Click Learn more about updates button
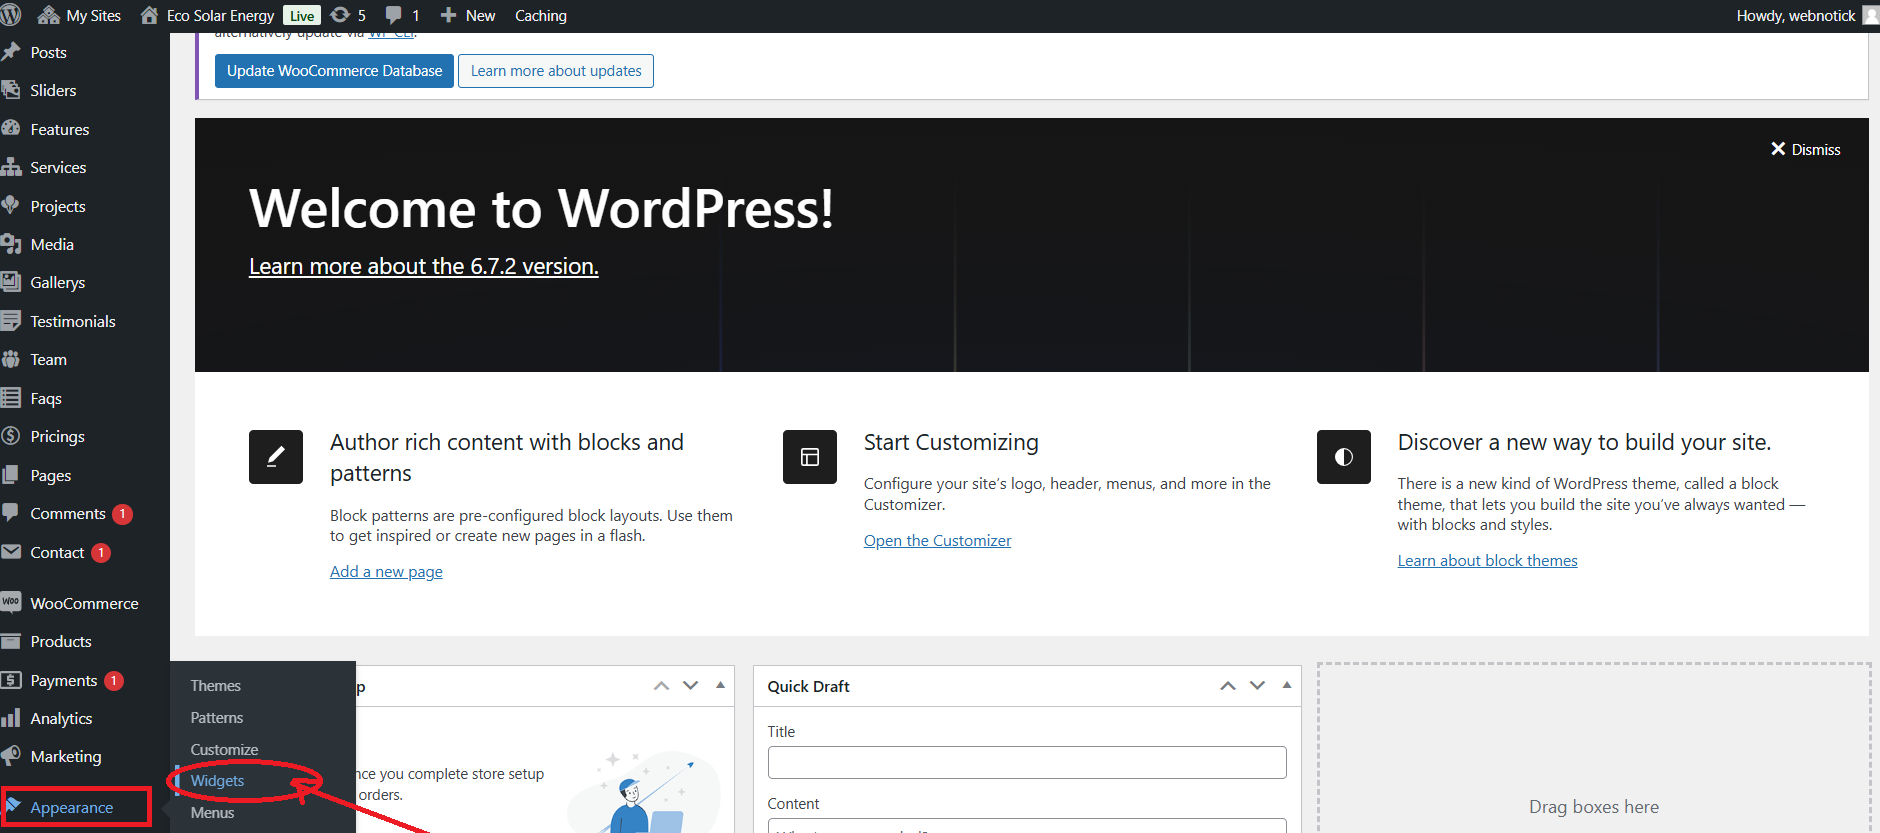The image size is (1880, 833). point(556,71)
